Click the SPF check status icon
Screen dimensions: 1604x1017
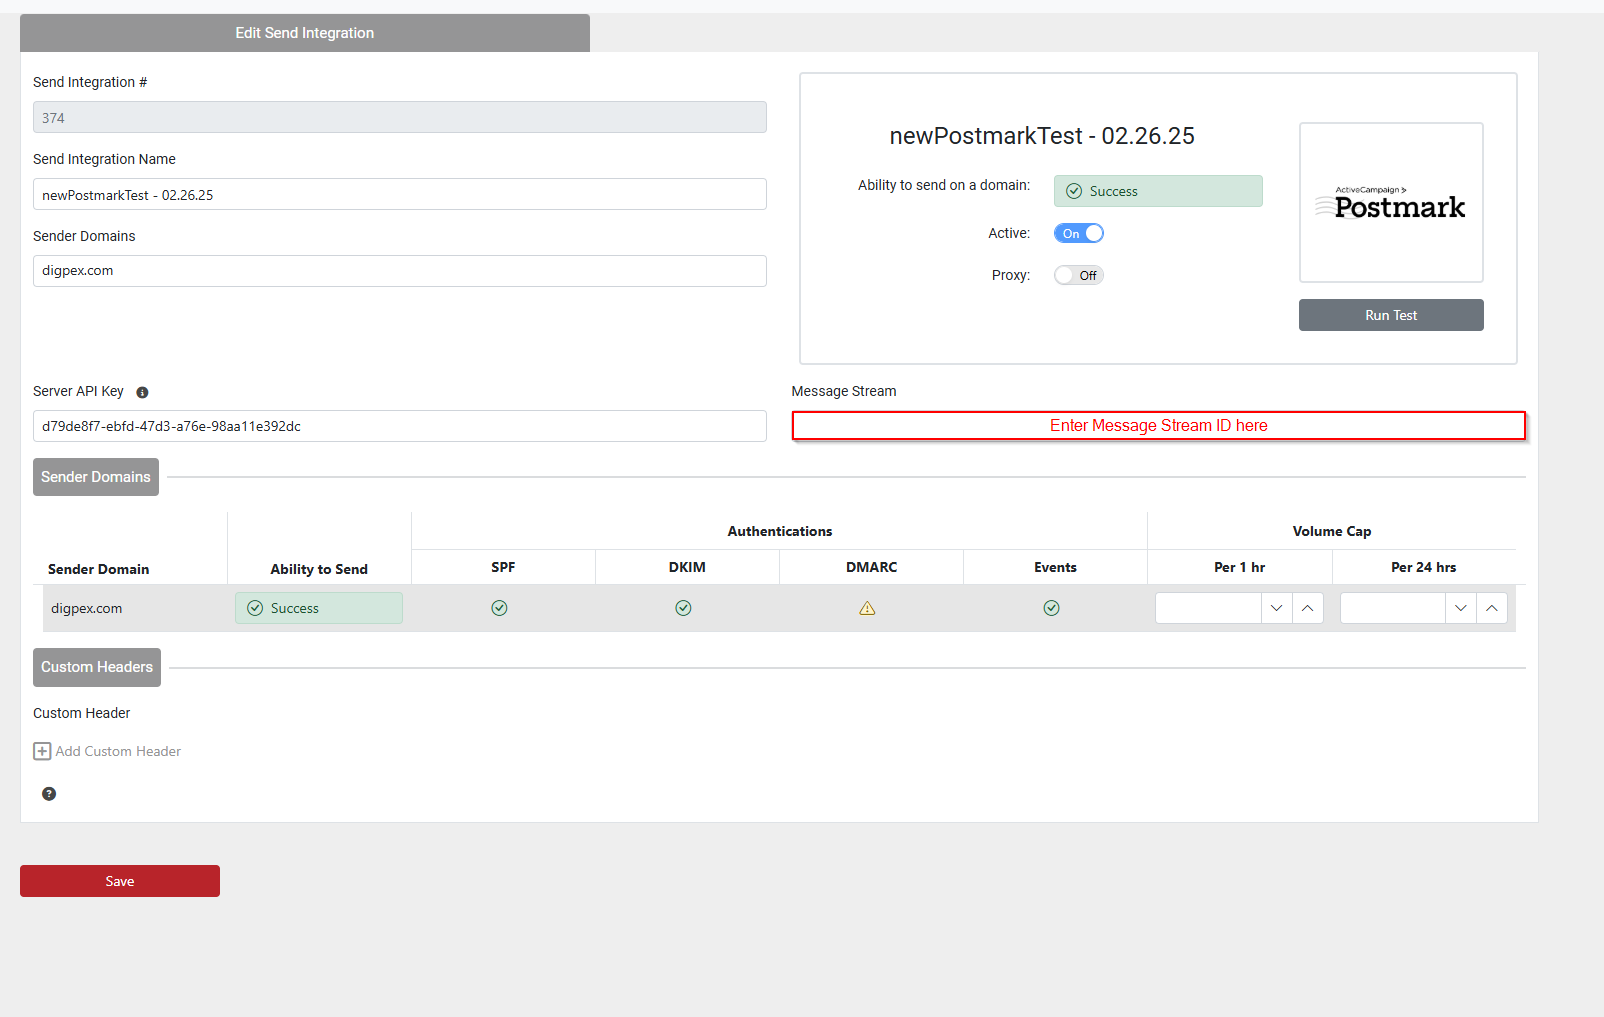click(499, 608)
